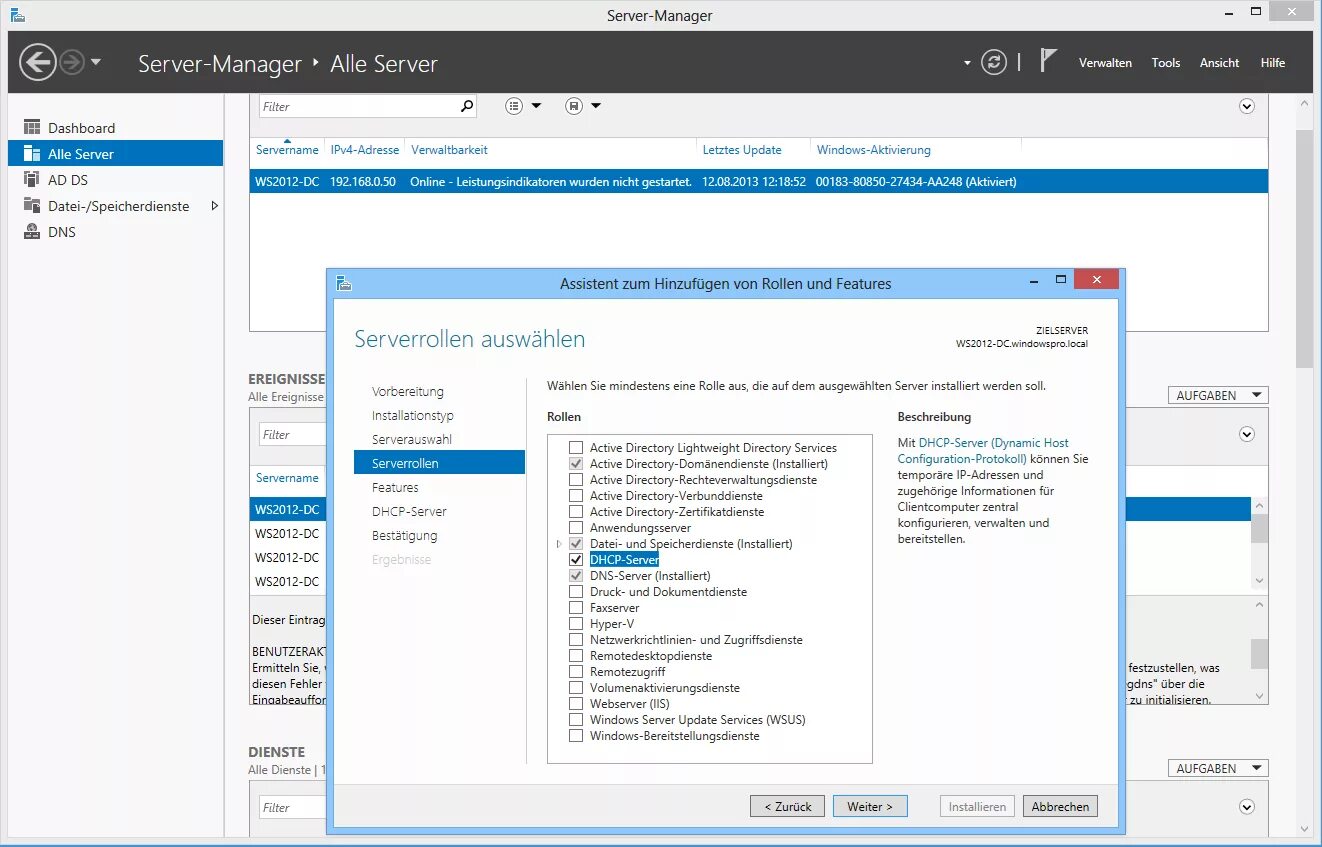Sort by Servername column header
The height and width of the screenshot is (847, 1322).
tap(287, 150)
